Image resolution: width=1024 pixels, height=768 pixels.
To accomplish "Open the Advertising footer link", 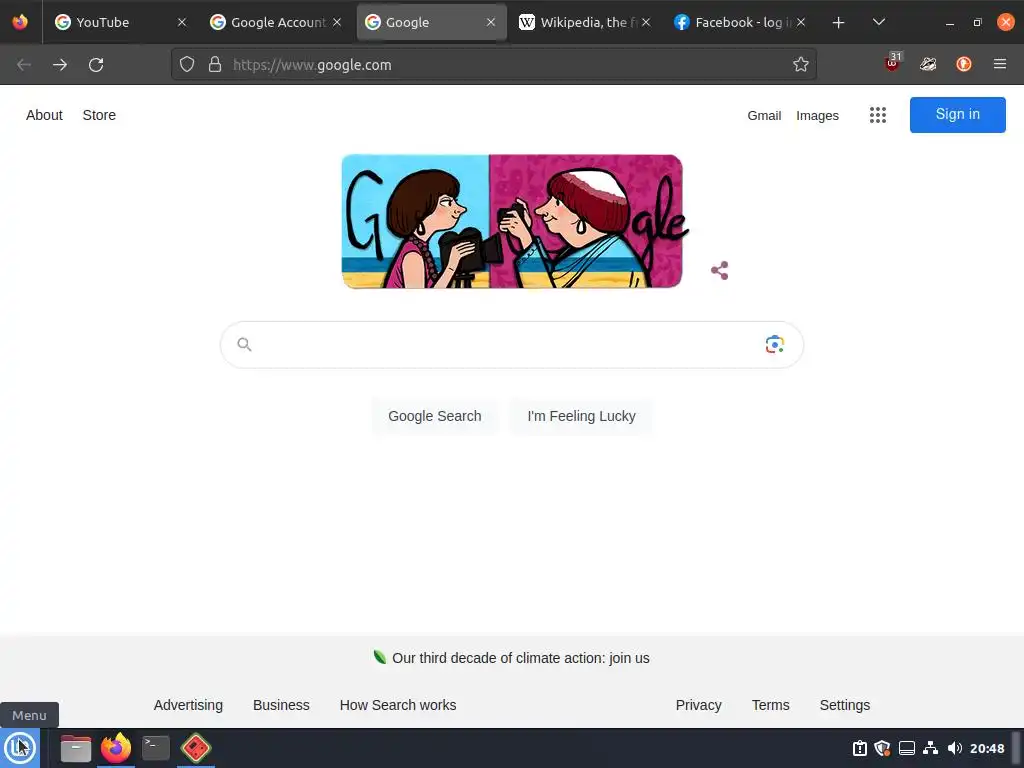I will [x=188, y=705].
